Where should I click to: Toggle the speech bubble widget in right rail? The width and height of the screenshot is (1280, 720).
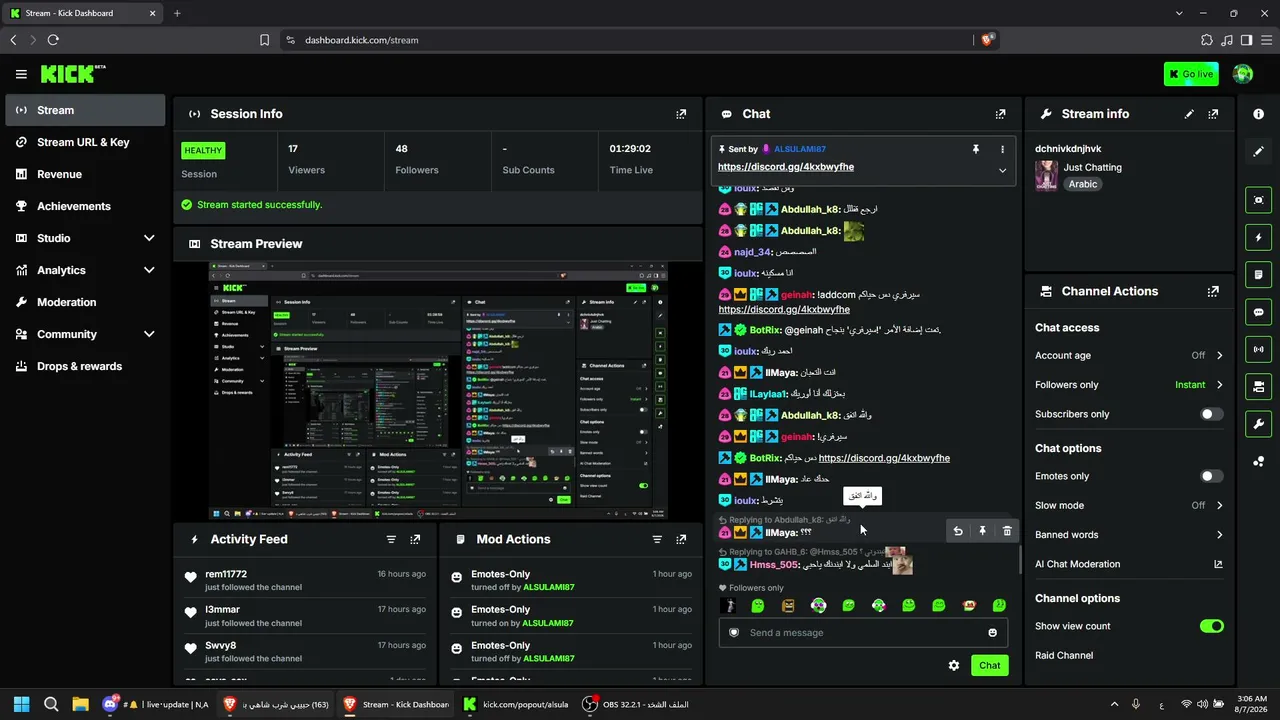pos(1258,312)
